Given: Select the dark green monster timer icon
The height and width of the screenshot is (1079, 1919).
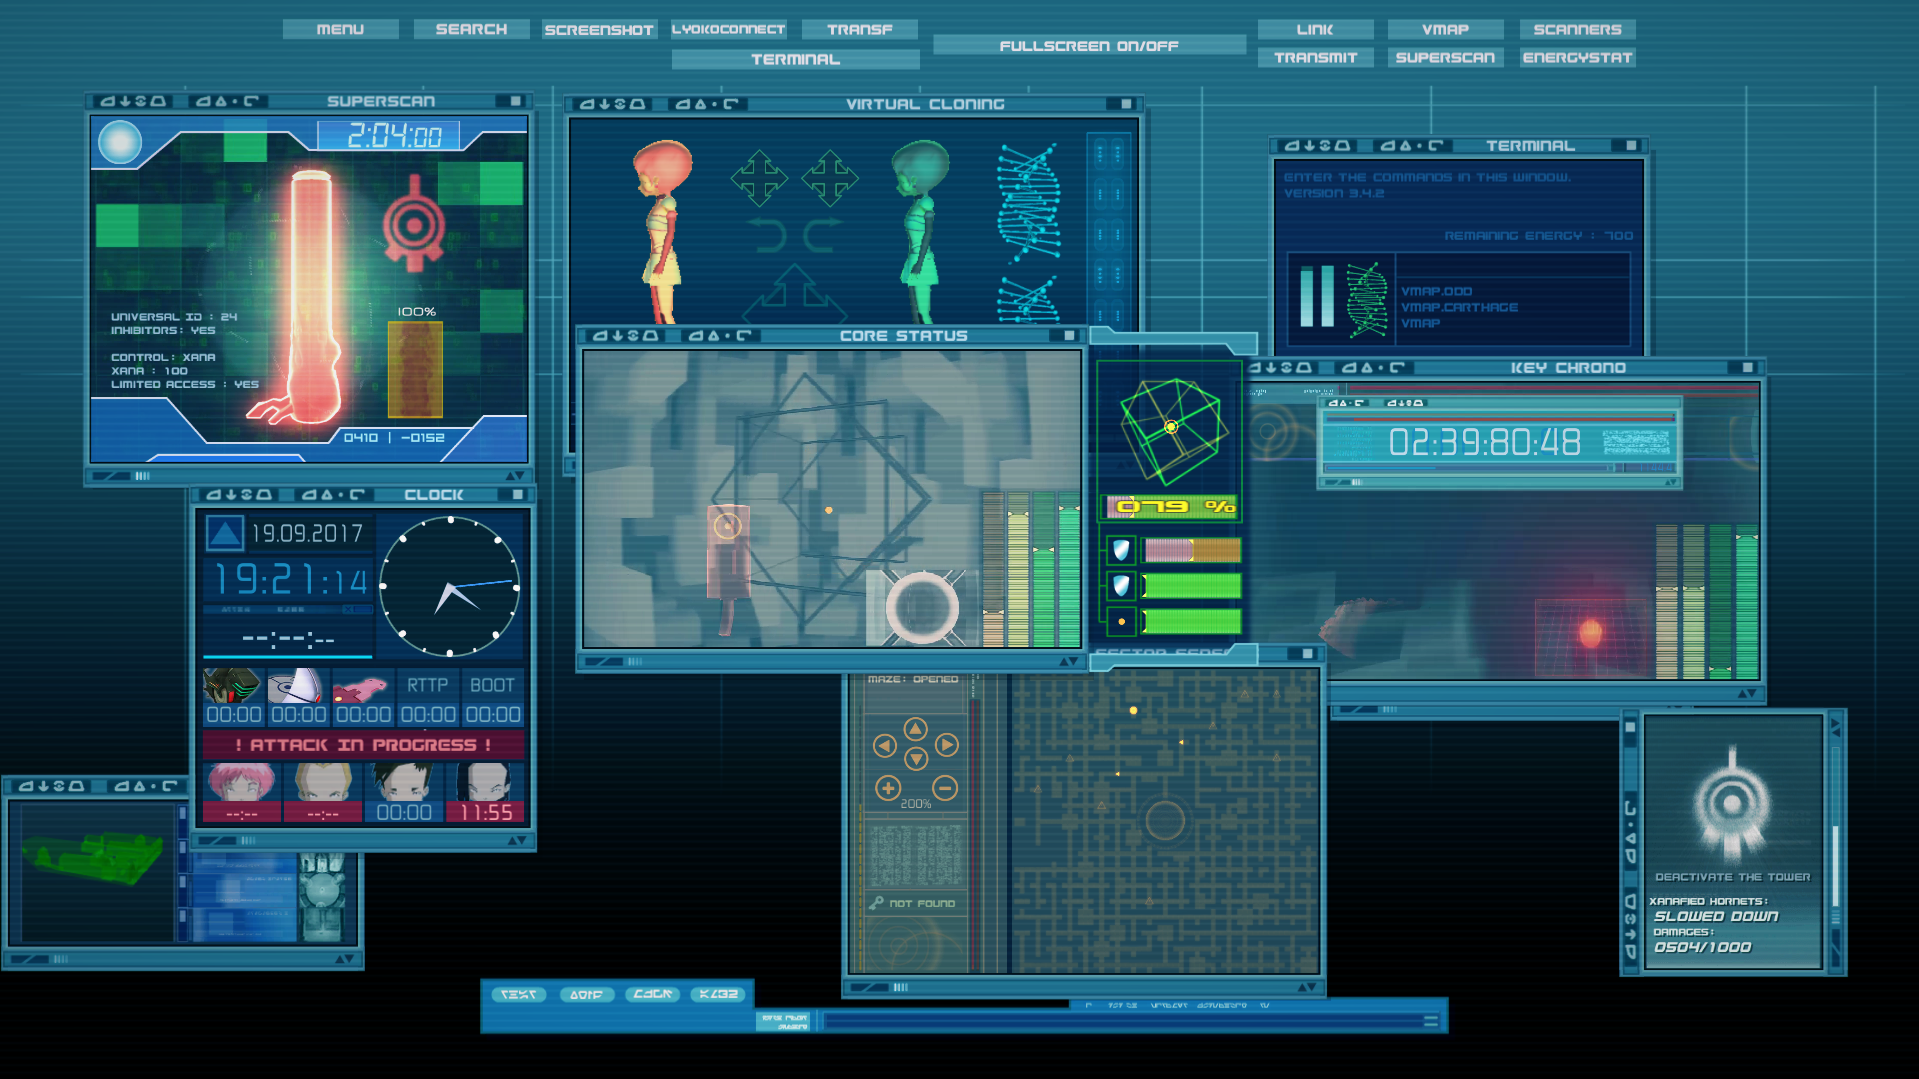Looking at the screenshot, I should [233, 686].
